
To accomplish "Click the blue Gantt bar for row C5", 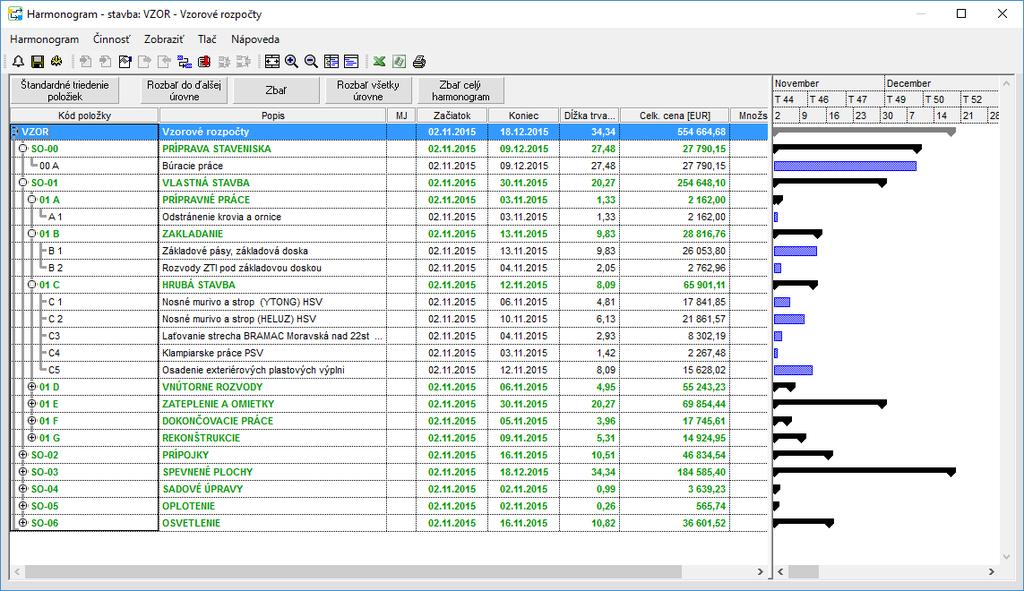I will pyautogui.click(x=793, y=370).
